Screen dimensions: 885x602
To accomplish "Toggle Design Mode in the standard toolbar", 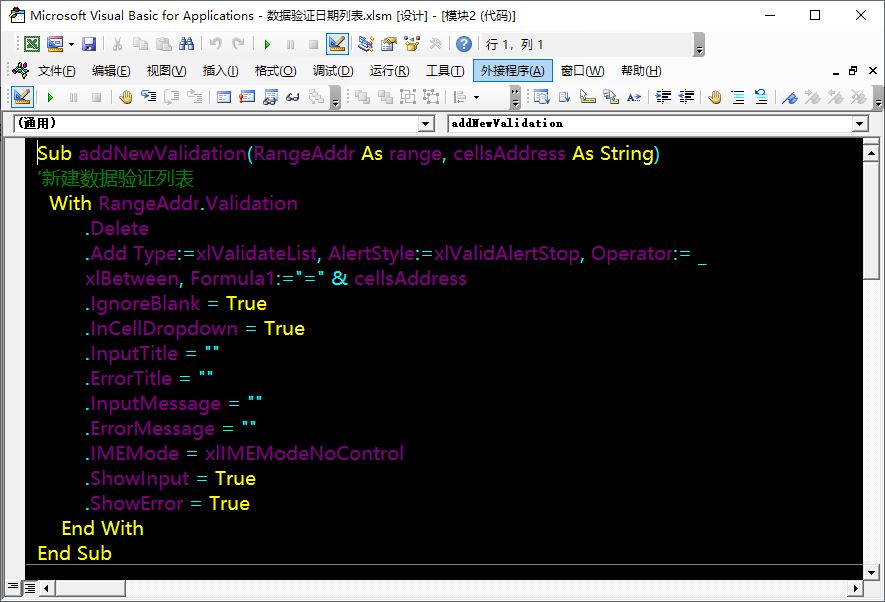I will point(337,44).
